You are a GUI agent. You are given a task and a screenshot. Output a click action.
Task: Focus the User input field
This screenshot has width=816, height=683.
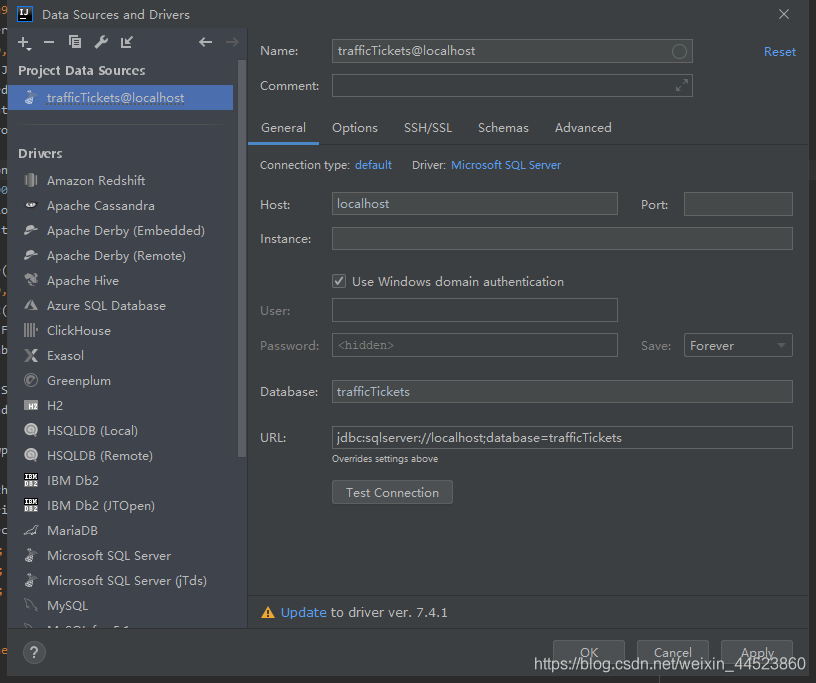[x=475, y=310]
